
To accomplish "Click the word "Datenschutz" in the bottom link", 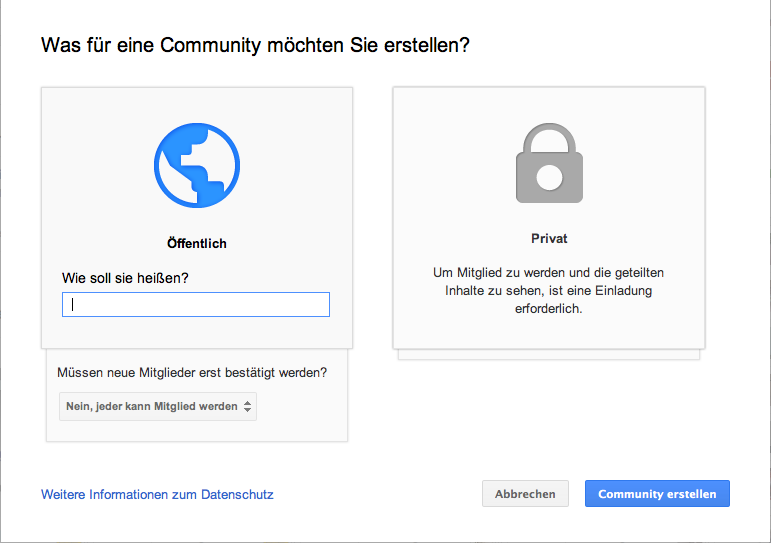I will click(237, 494).
